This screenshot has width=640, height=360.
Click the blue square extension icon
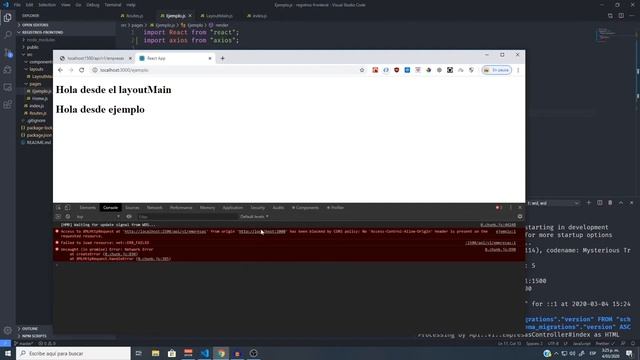tap(407, 70)
